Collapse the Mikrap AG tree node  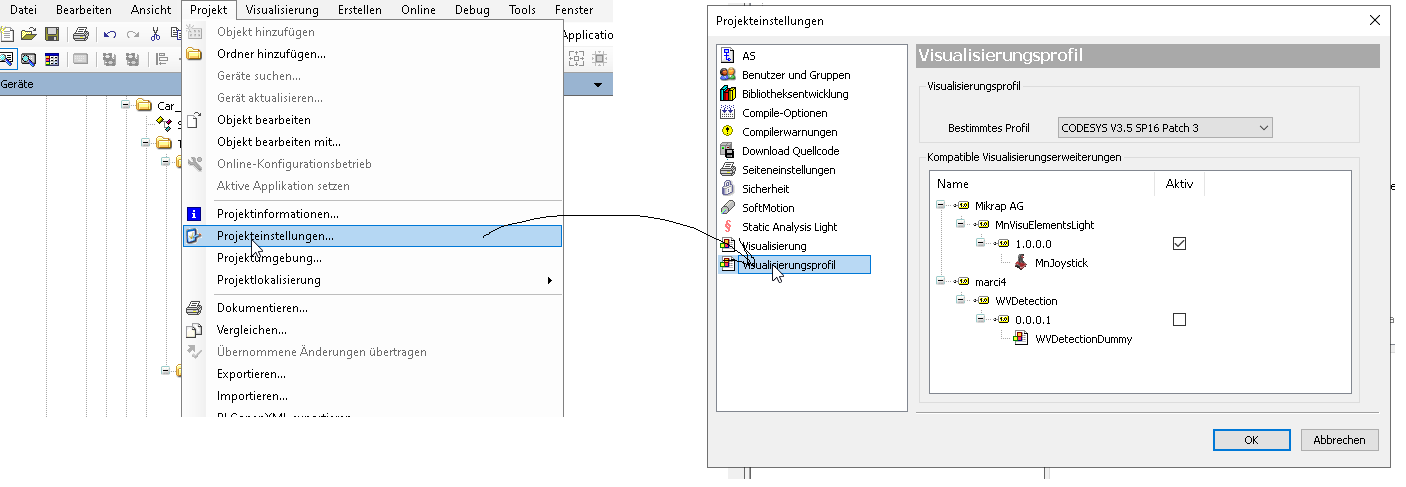click(940, 206)
